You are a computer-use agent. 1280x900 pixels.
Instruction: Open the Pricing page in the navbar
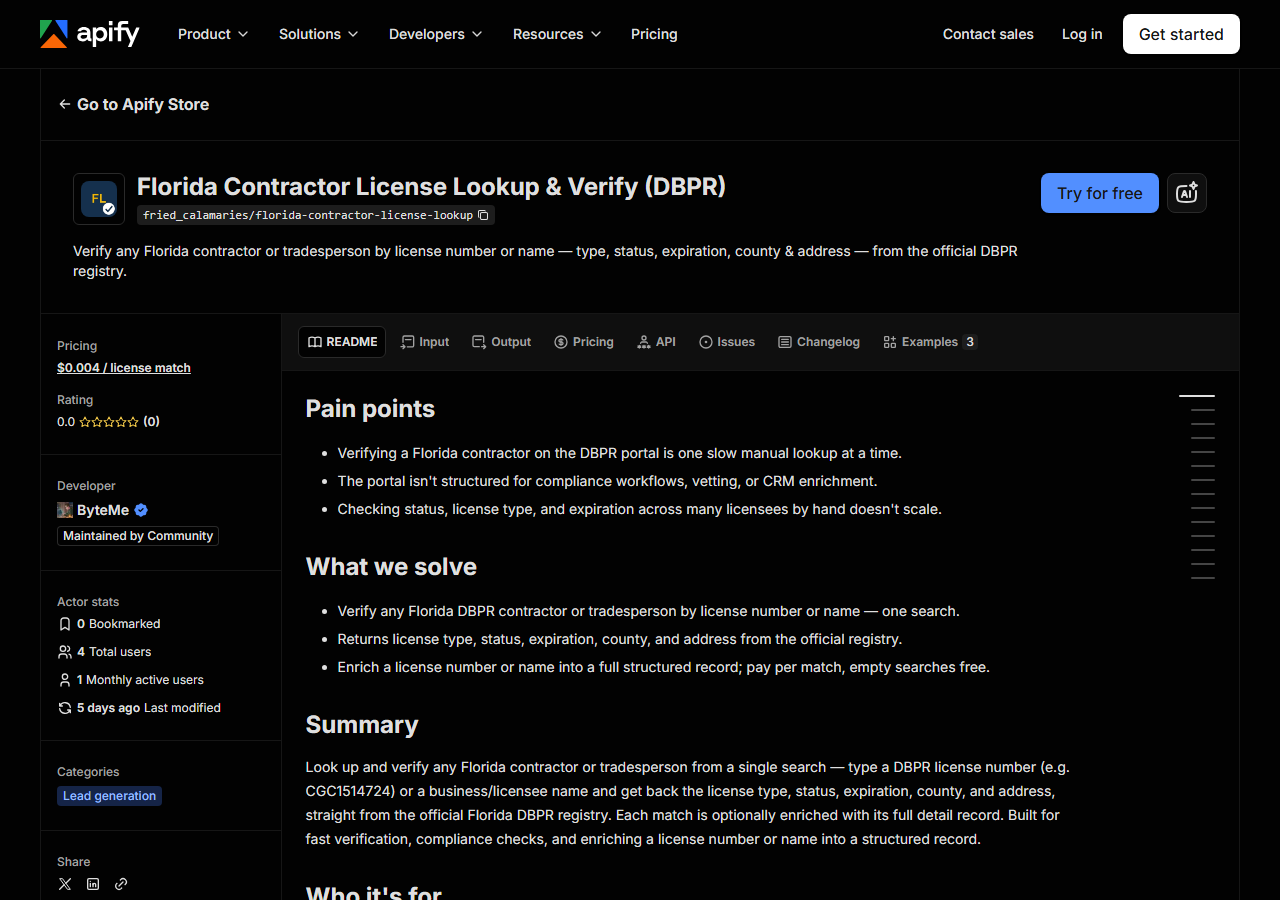[654, 34]
